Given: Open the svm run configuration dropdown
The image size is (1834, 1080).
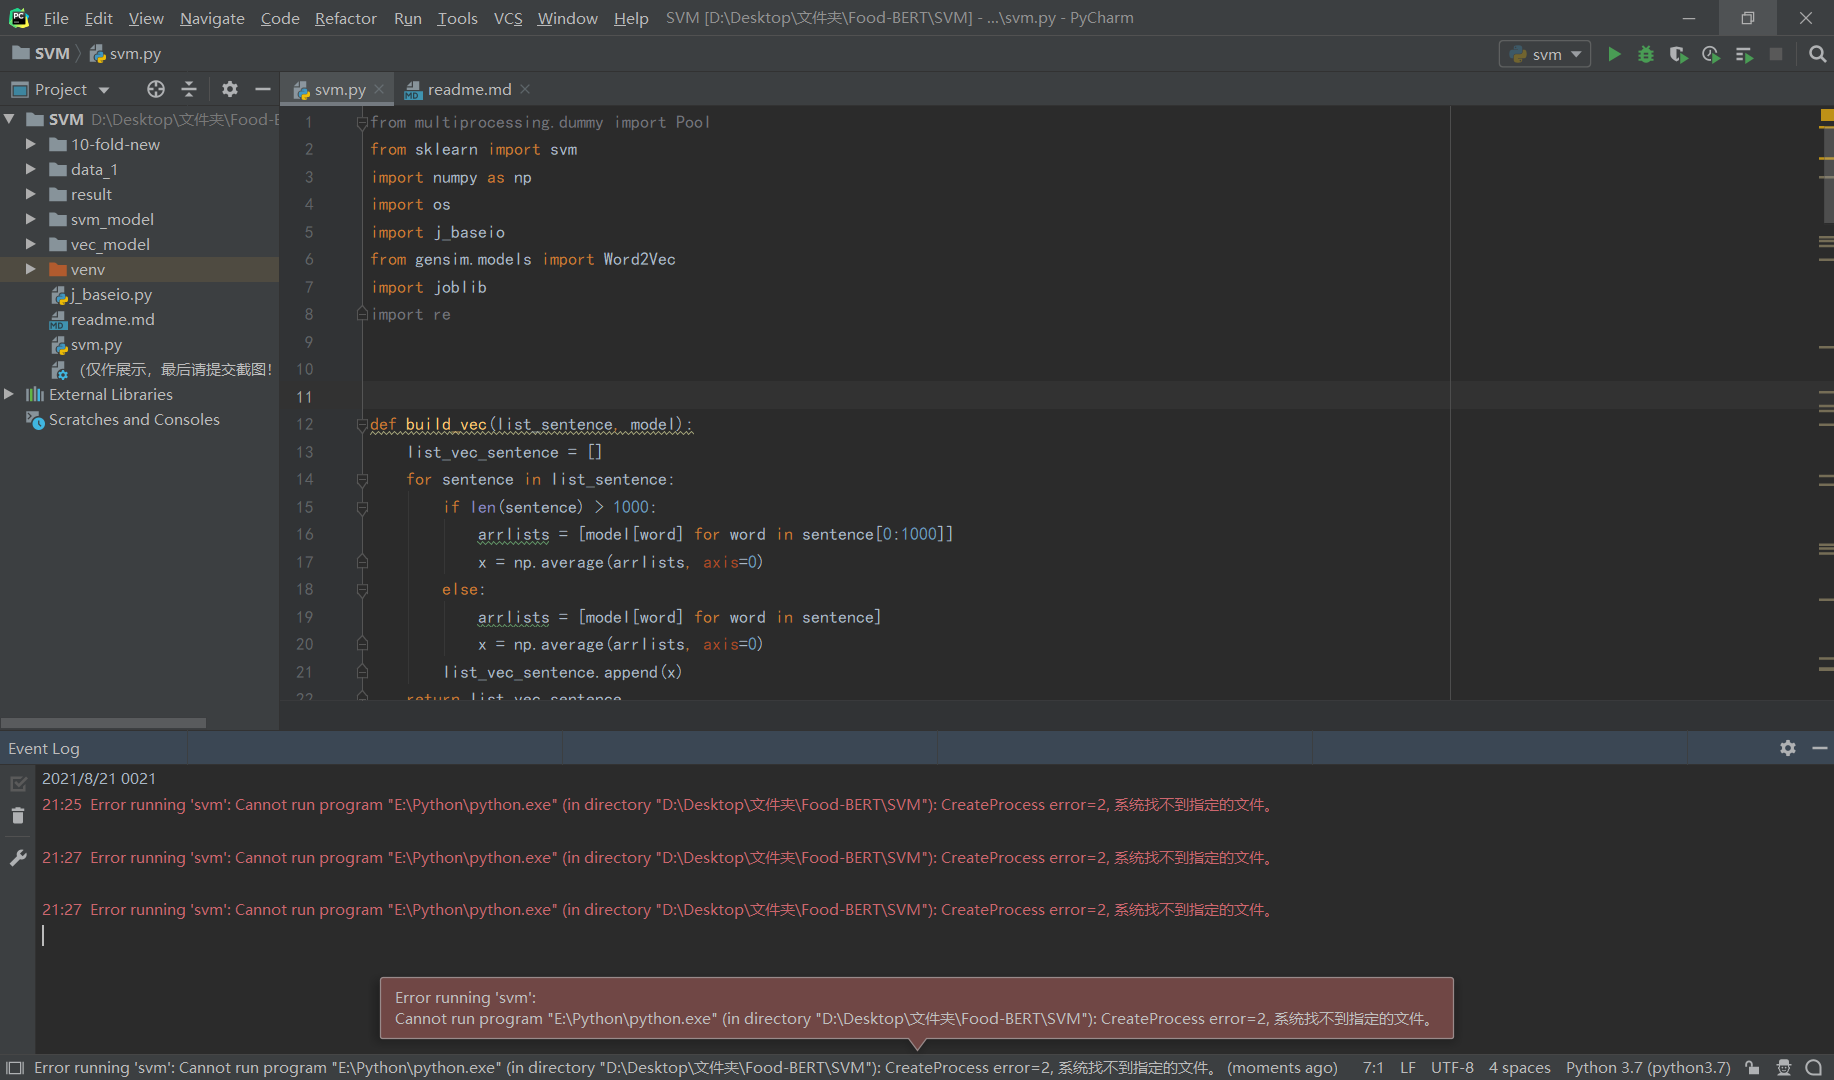Looking at the screenshot, I should click(1544, 54).
